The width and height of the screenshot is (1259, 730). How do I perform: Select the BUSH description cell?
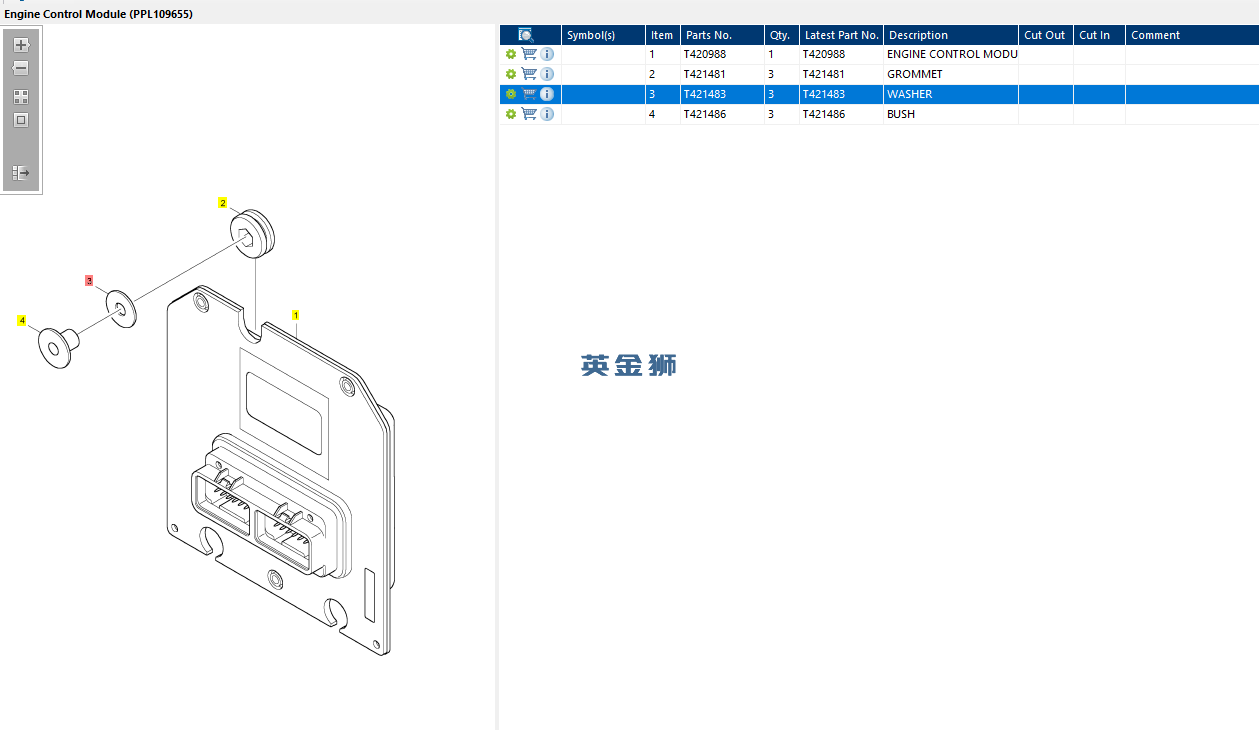click(x=951, y=114)
